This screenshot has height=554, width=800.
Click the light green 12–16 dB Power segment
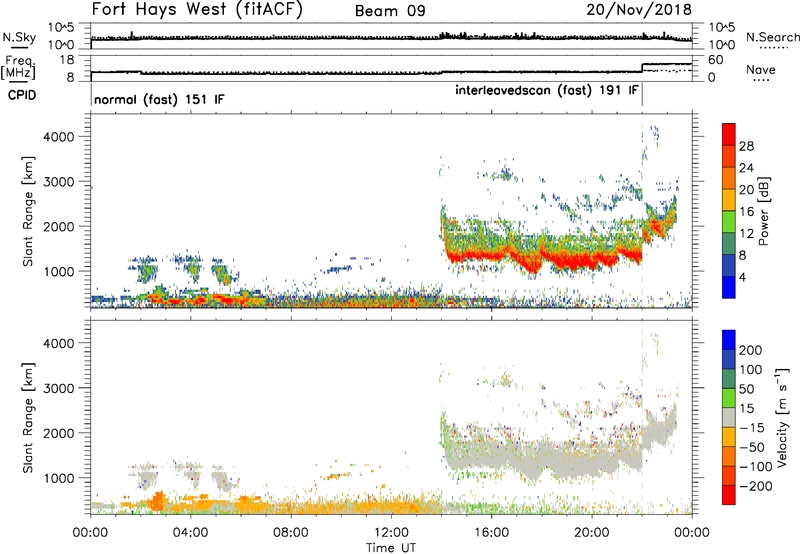point(729,221)
